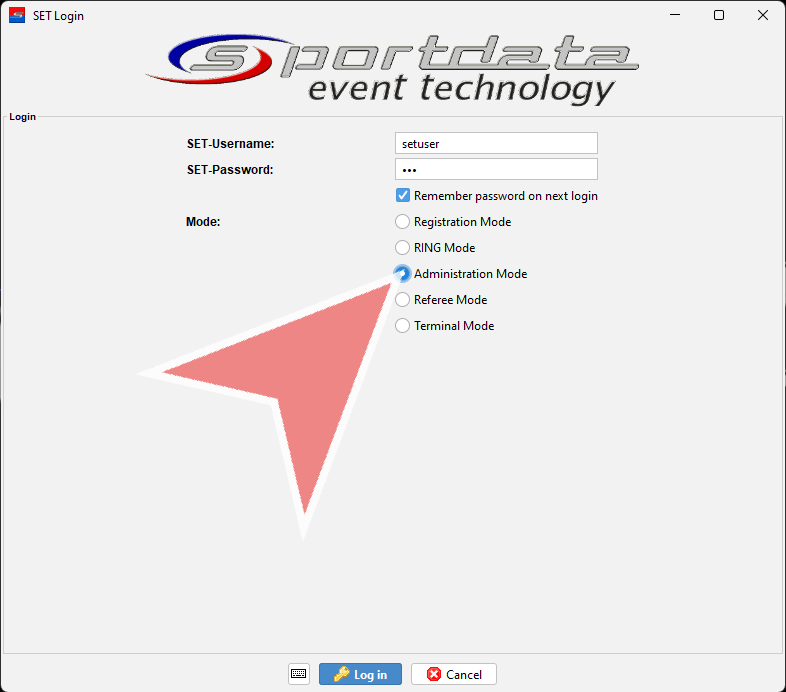
Task: Toggle Remember password on next login
Action: [403, 196]
